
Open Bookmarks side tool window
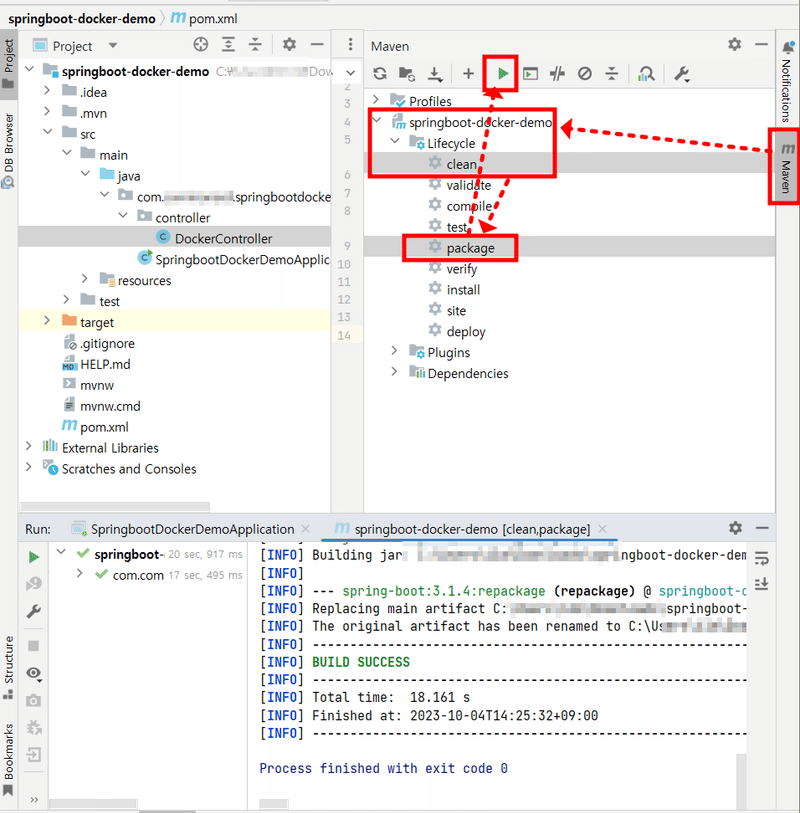click(x=8, y=759)
